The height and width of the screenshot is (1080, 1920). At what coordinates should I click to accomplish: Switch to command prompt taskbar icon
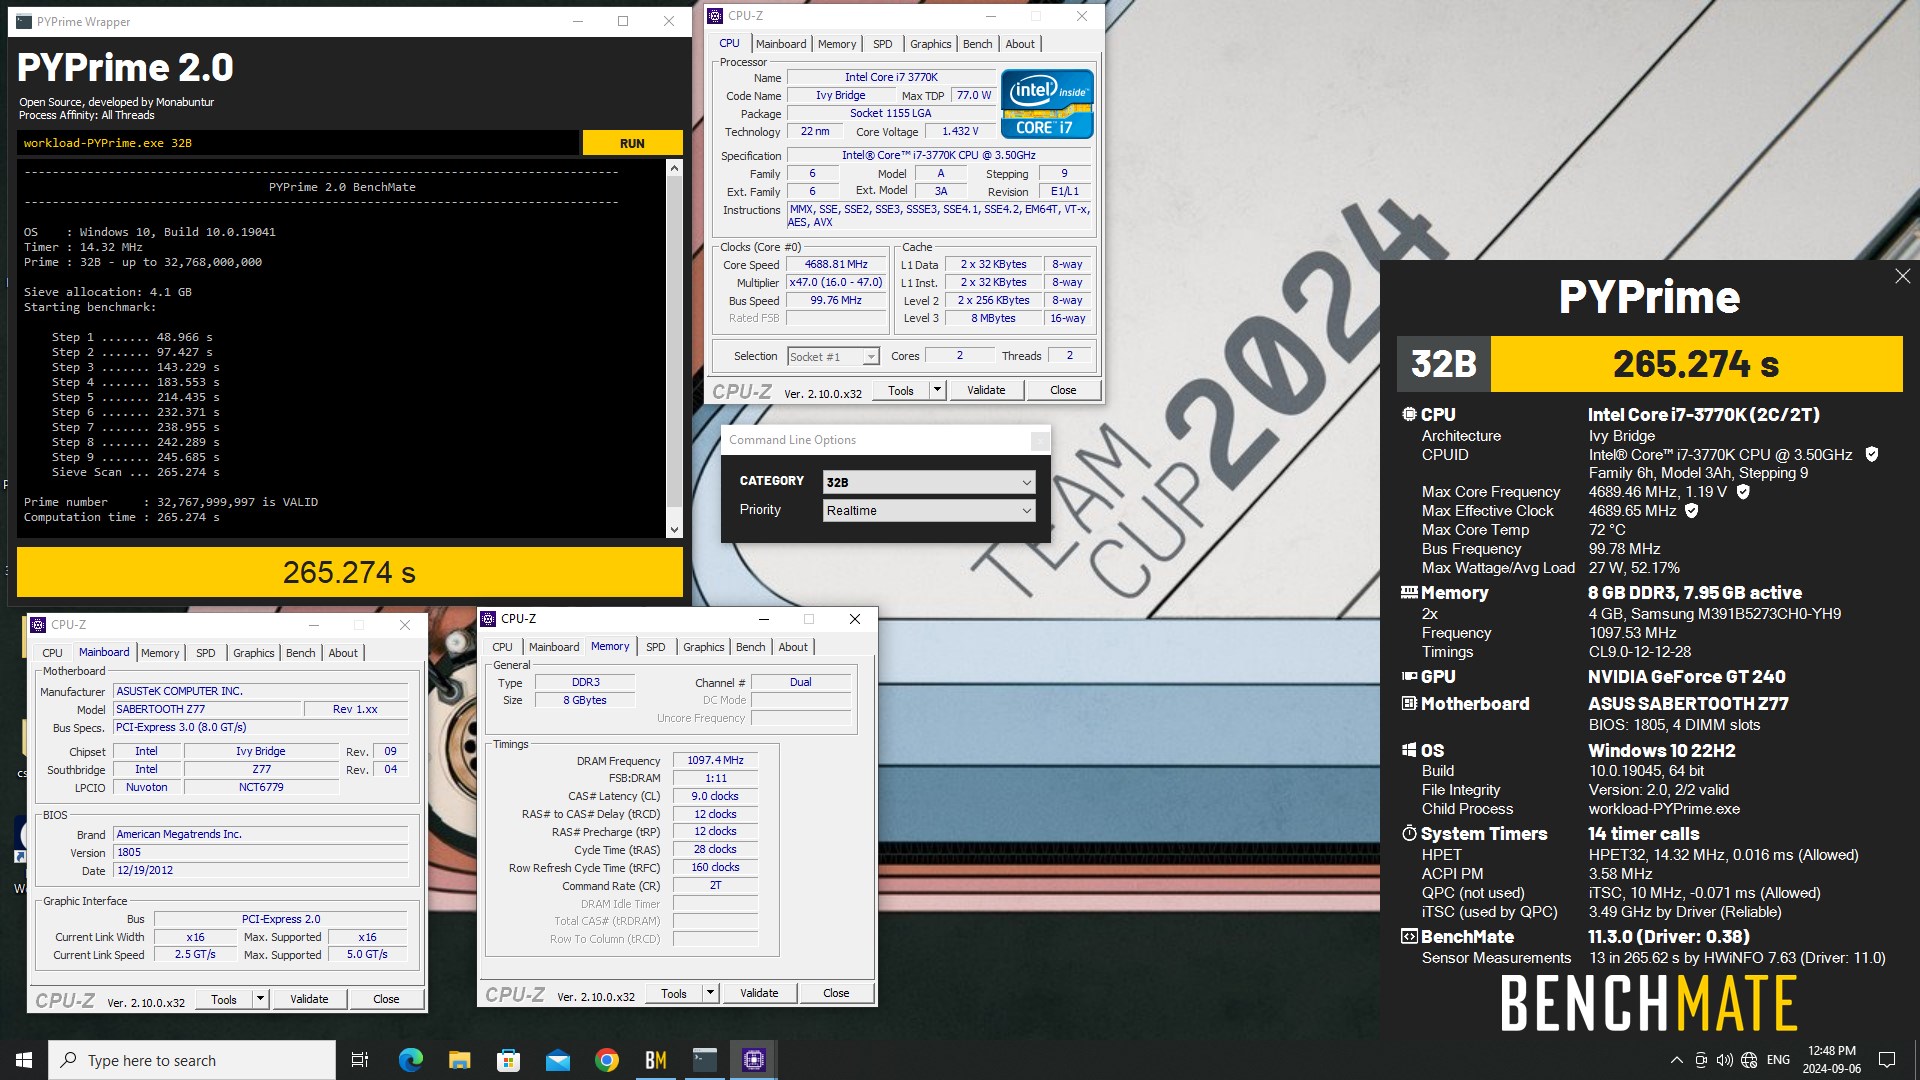[x=705, y=1060]
